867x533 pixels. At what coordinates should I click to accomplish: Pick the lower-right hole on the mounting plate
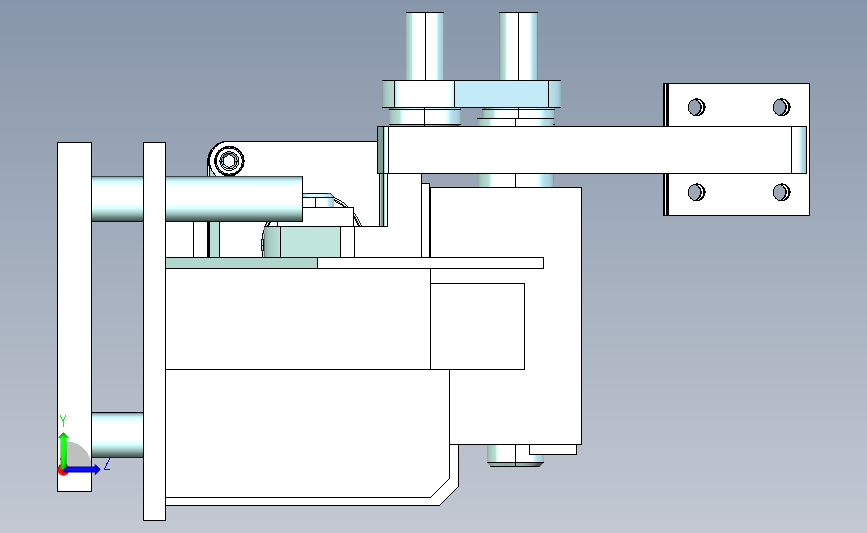click(x=781, y=192)
